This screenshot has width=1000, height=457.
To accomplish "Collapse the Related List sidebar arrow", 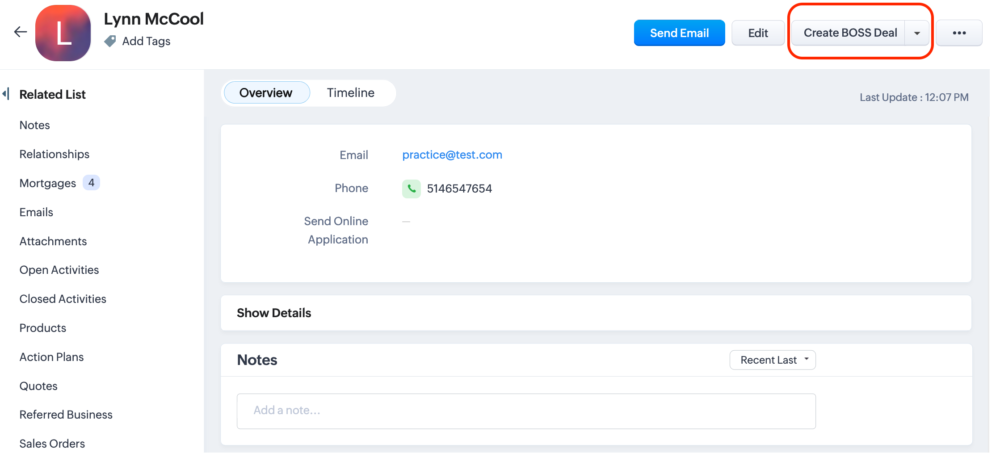I will click(6, 94).
